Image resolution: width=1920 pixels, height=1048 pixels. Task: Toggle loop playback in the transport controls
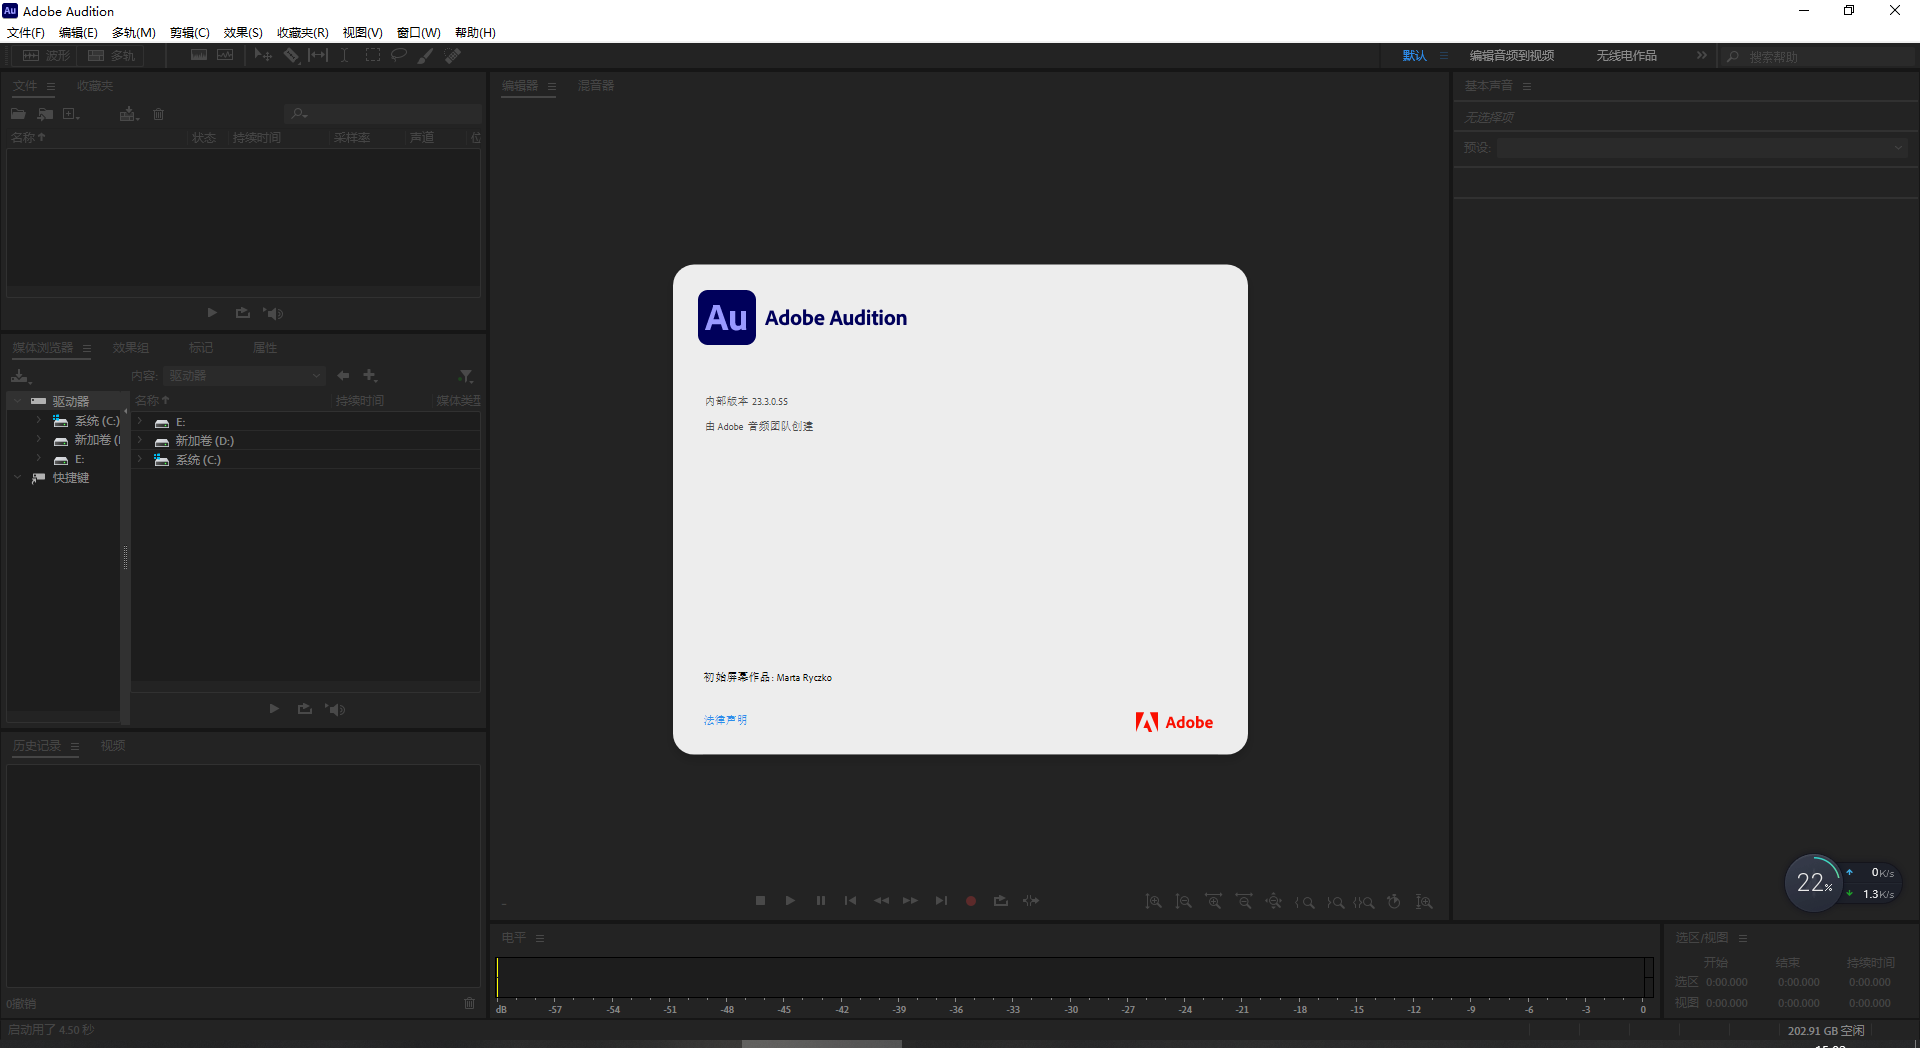pyautogui.click(x=1000, y=901)
